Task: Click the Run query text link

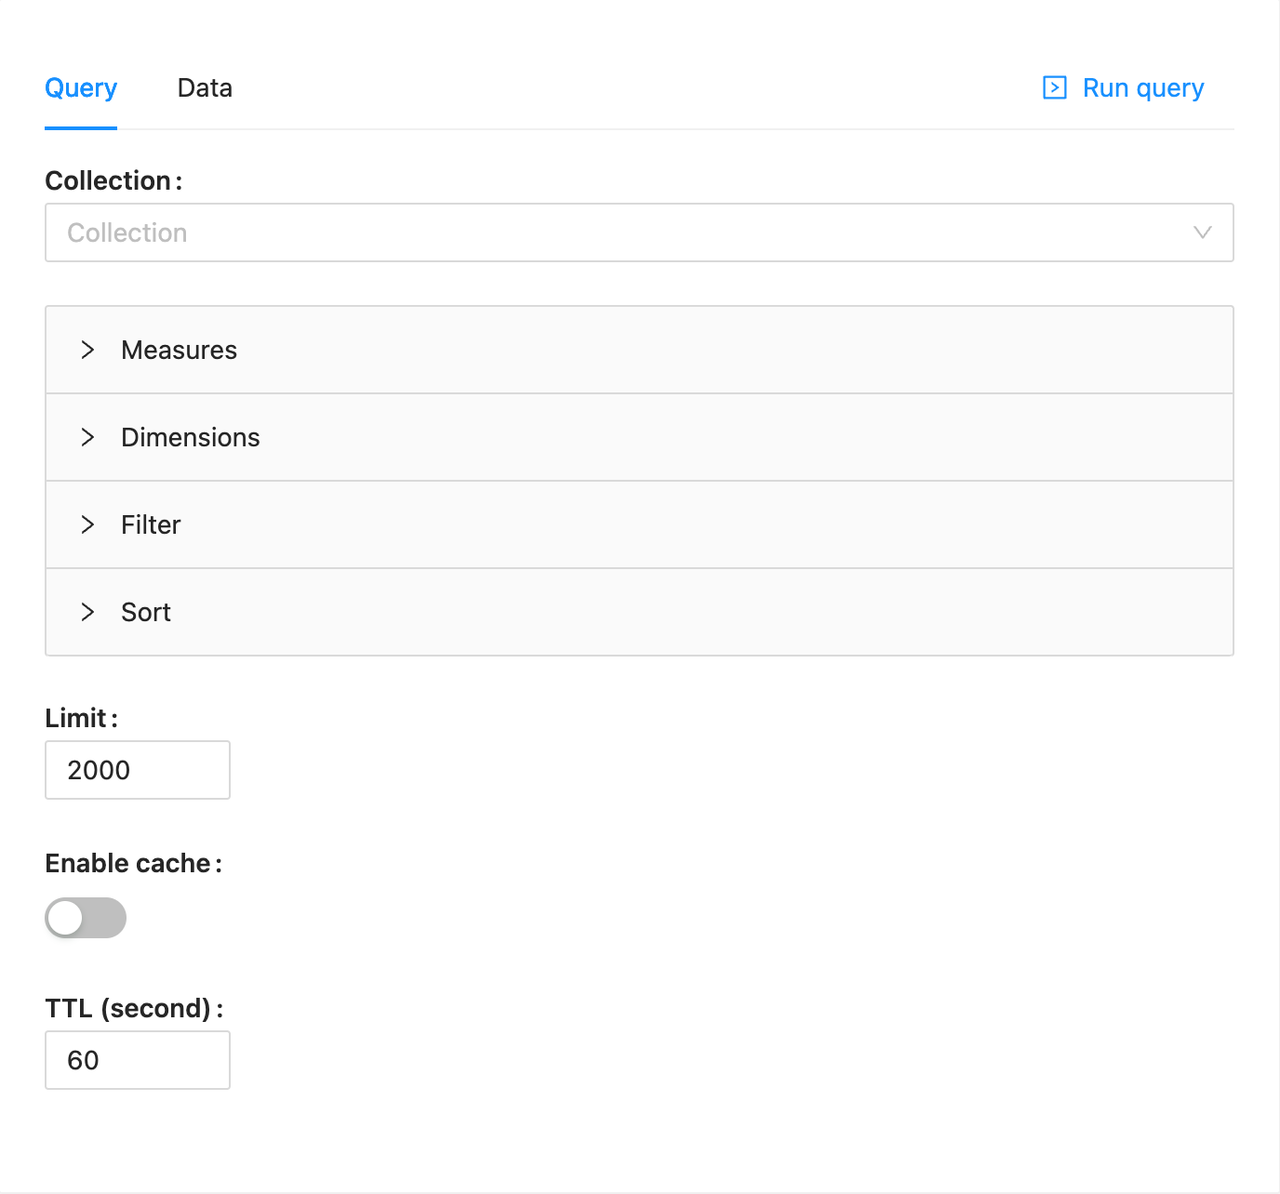Action: pyautogui.click(x=1143, y=88)
